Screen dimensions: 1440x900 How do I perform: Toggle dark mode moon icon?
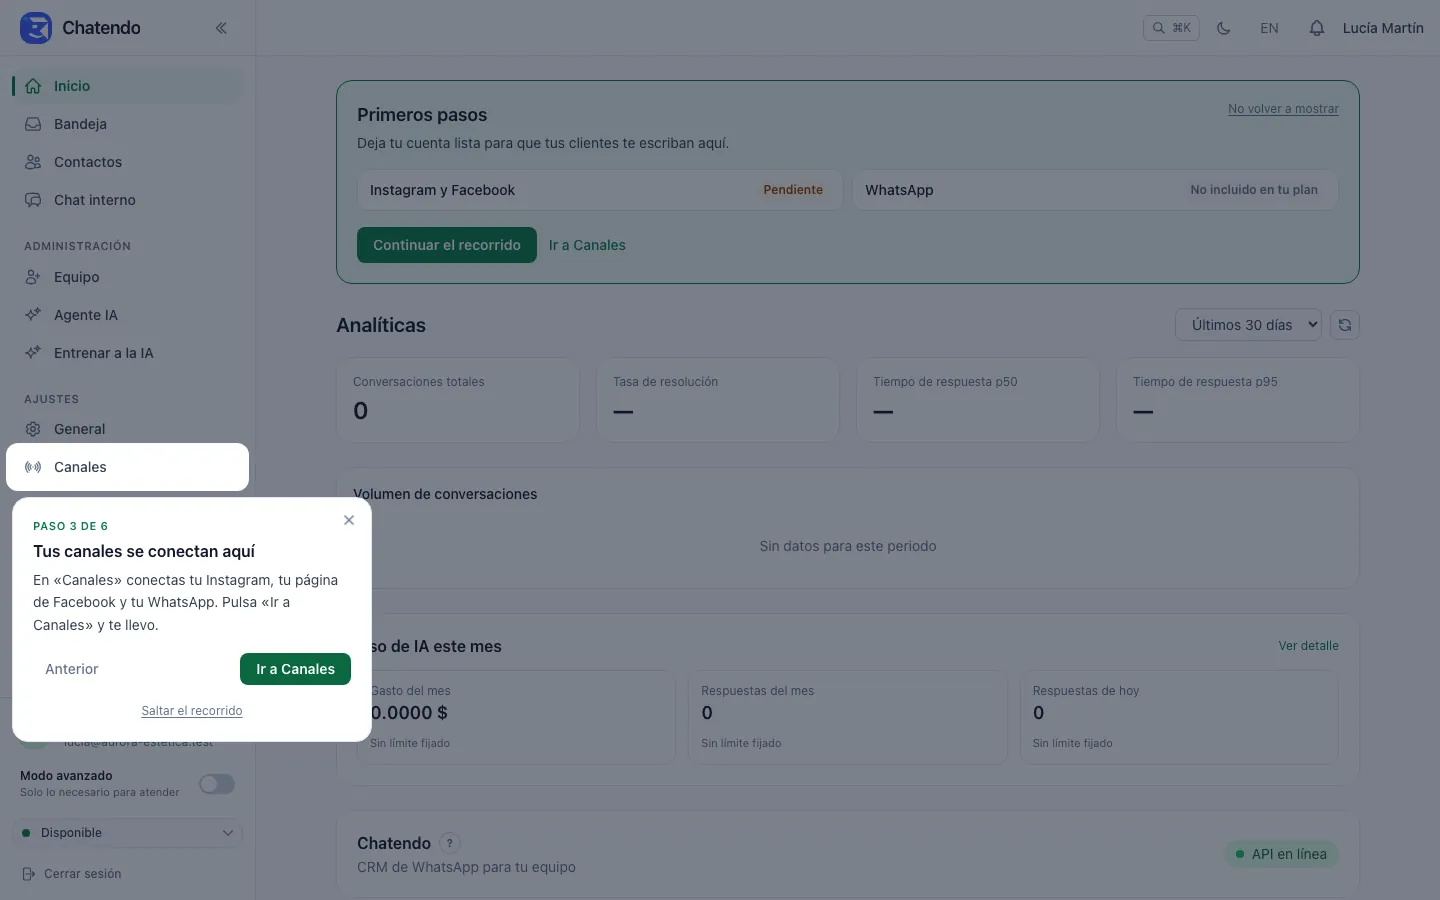[1223, 28]
